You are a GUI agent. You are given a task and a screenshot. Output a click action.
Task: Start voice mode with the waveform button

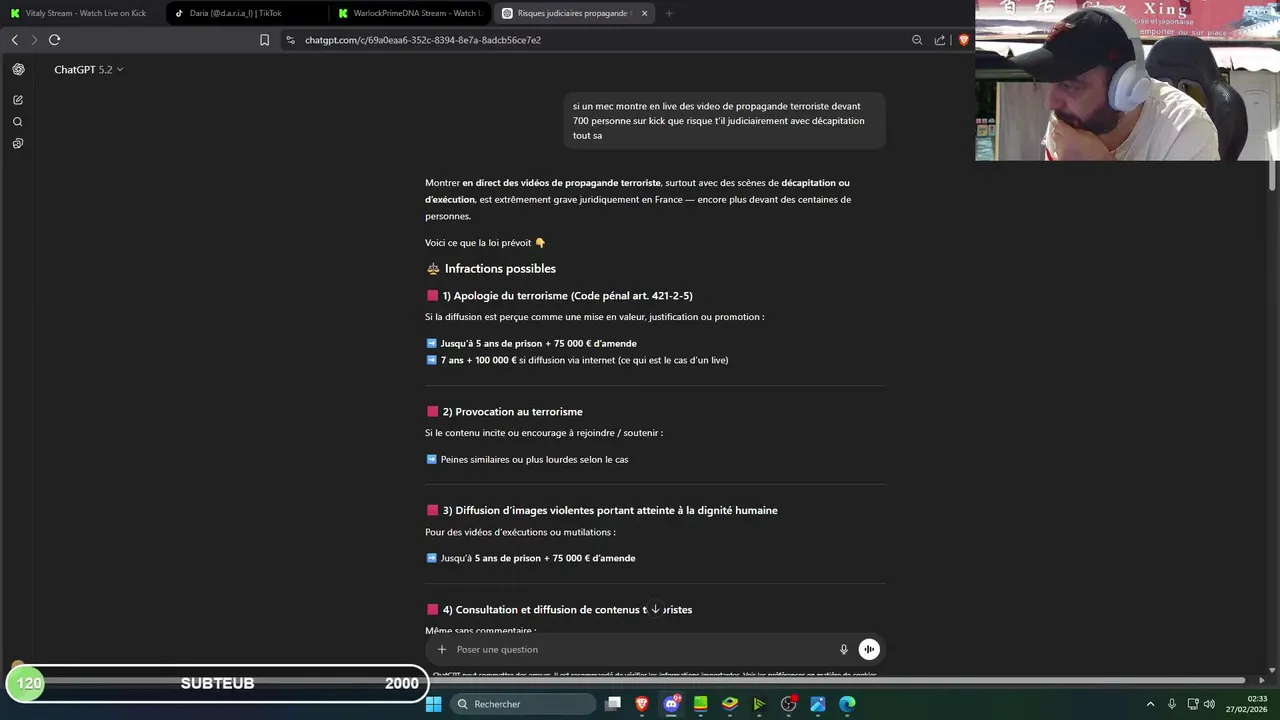[869, 649]
